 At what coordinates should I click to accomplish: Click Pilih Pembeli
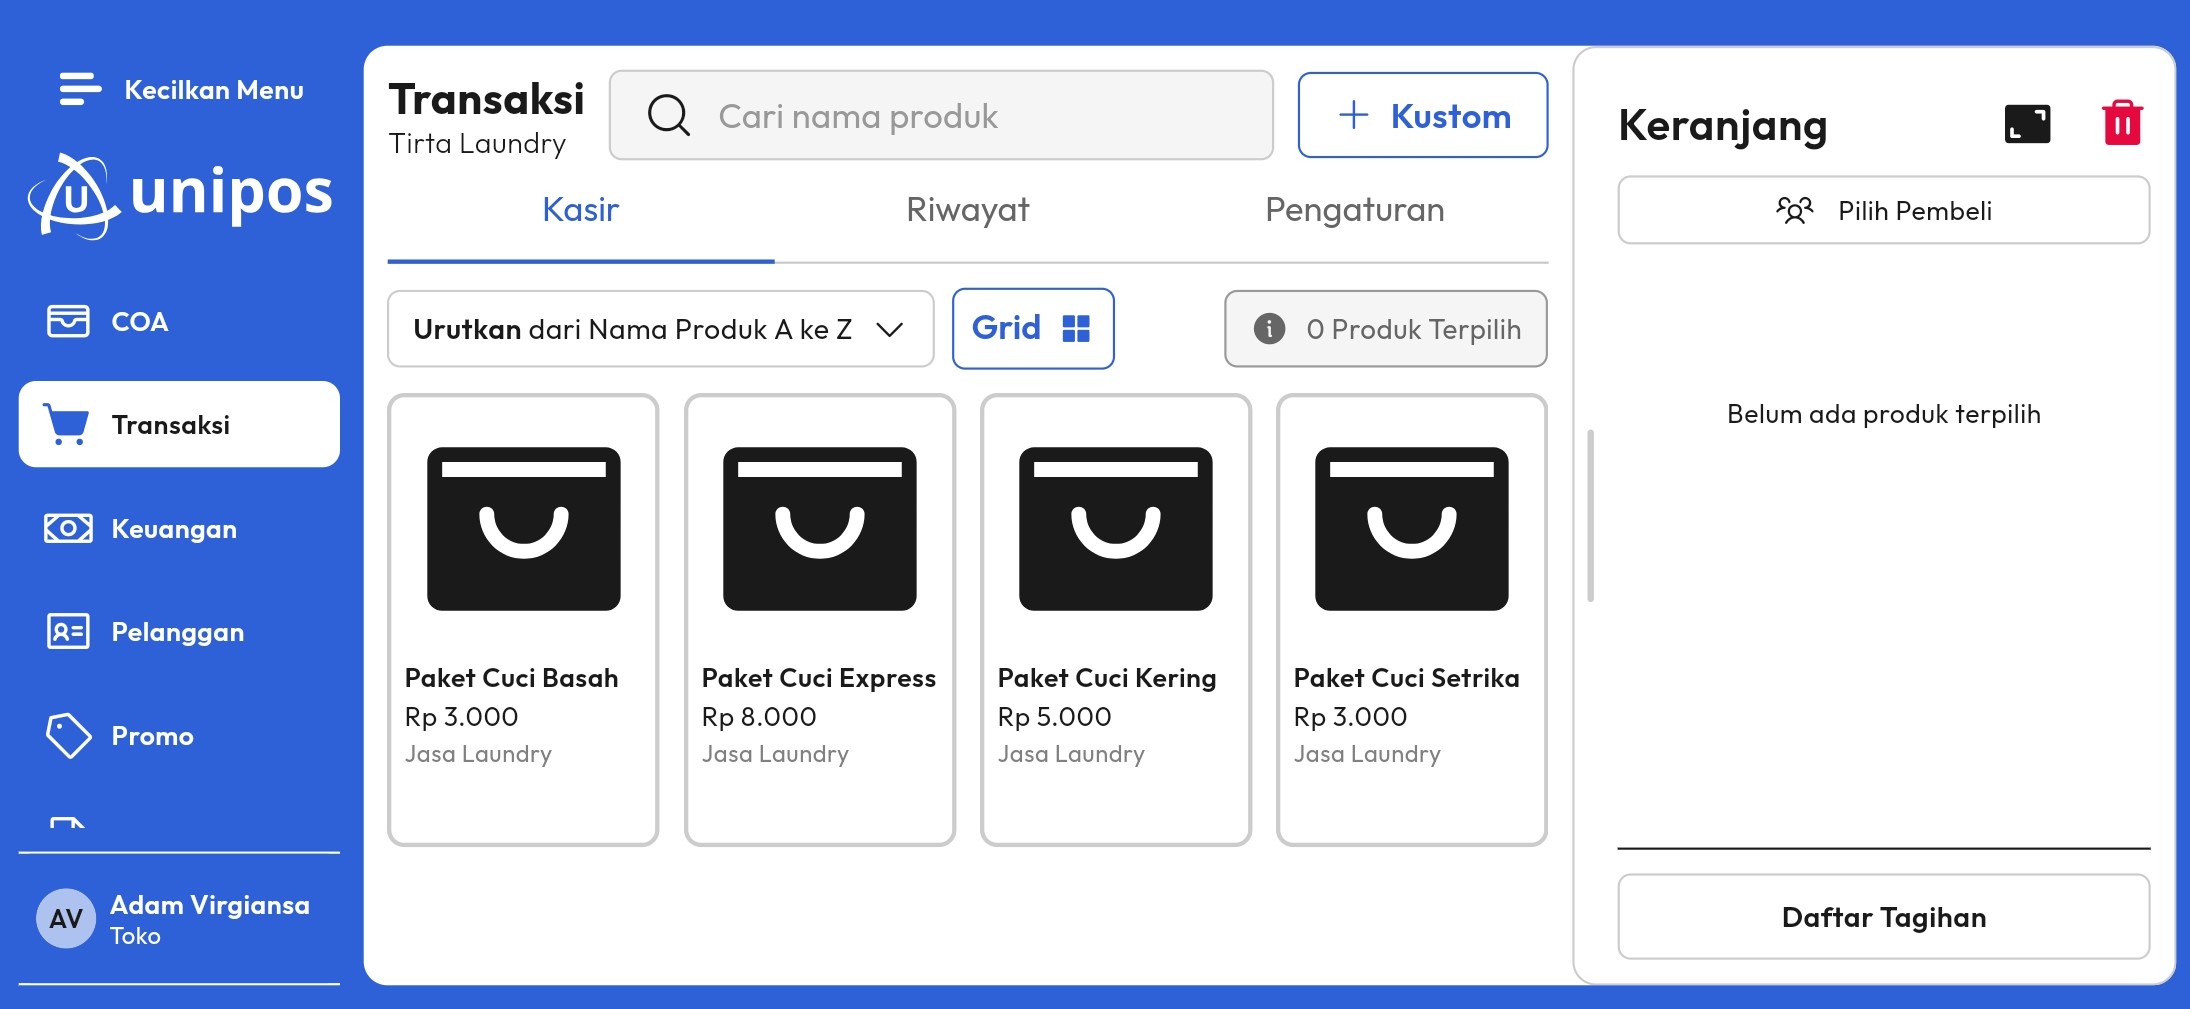pyautogui.click(x=1884, y=210)
